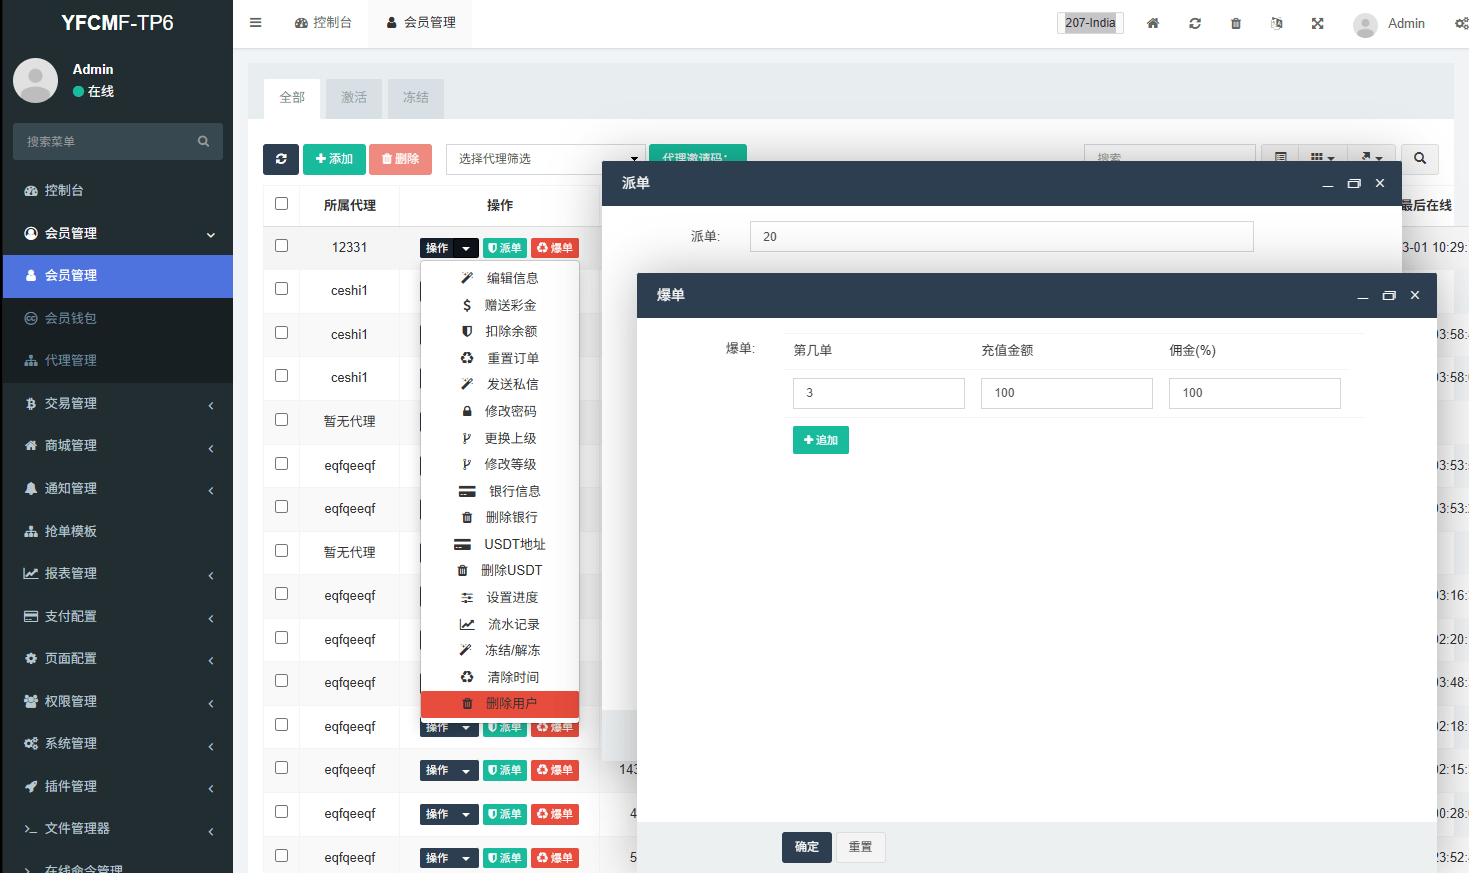Click the 确定 button in 爆单 dialog
1469x873 pixels.
pyautogui.click(x=806, y=847)
